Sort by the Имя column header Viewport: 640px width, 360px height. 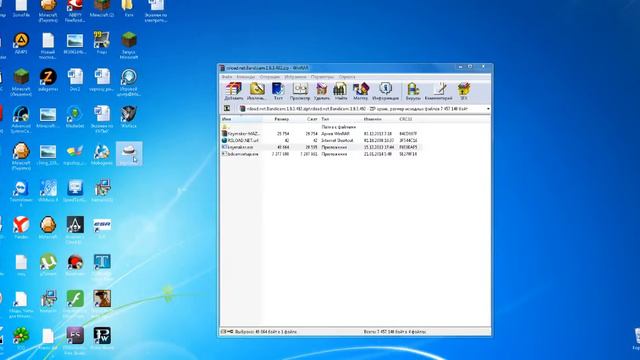click(241, 119)
